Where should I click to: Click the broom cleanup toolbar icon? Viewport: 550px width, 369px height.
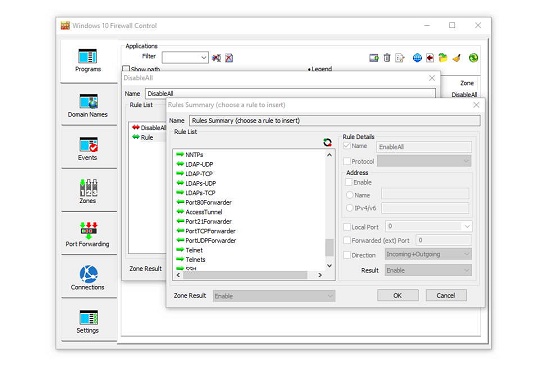[456, 58]
